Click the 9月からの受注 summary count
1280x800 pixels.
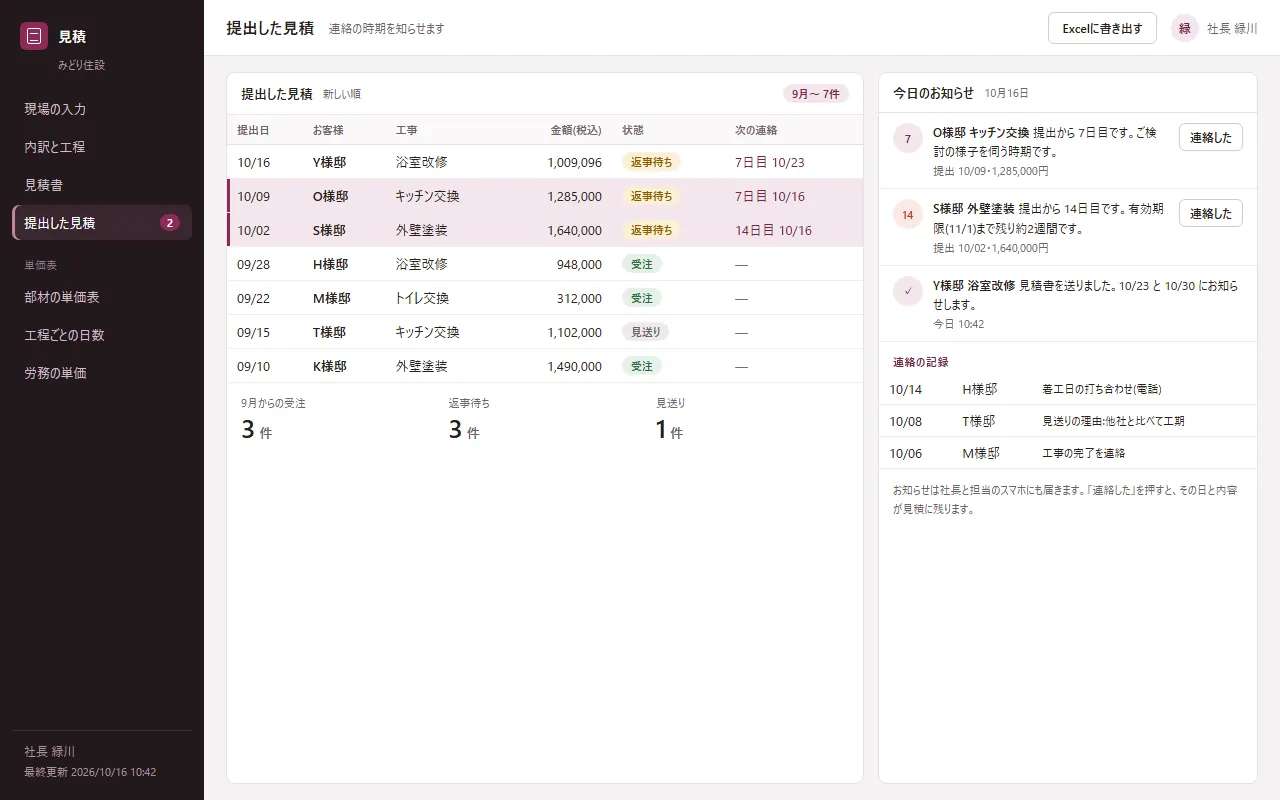257,430
